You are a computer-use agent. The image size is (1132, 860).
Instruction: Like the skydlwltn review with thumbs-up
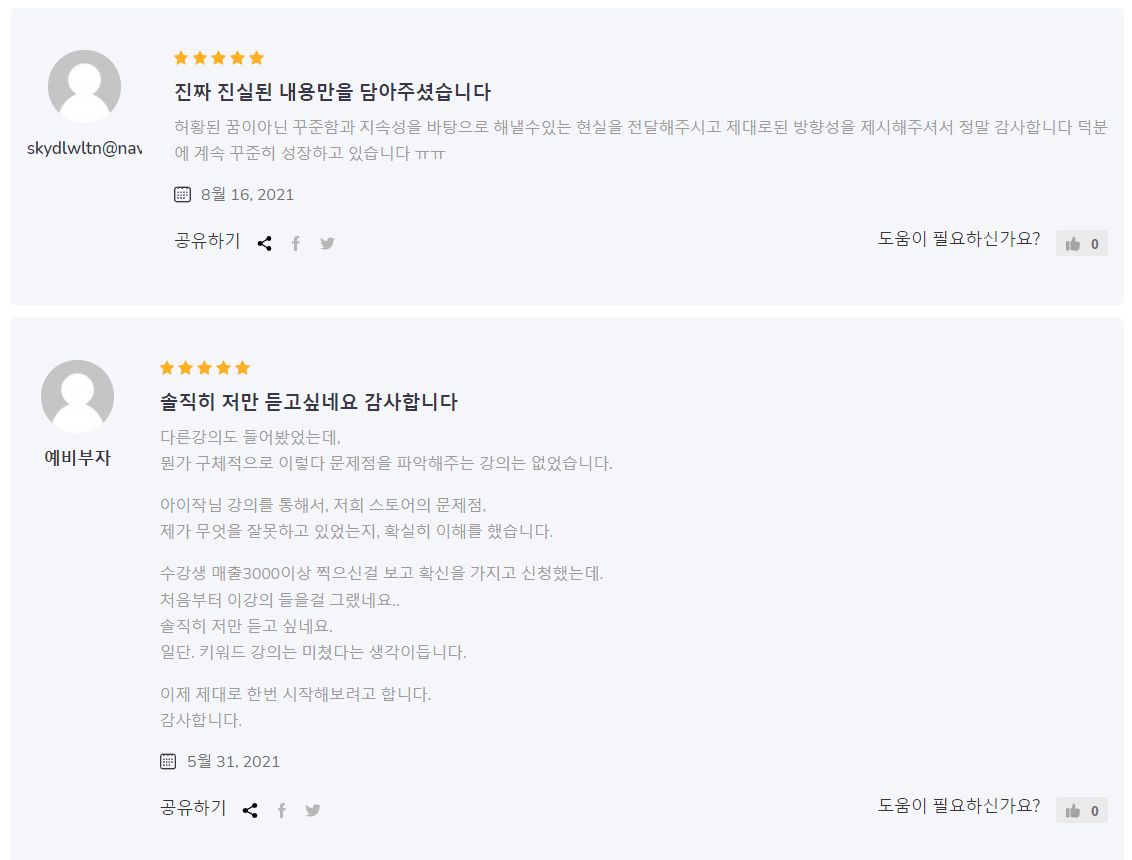click(x=1081, y=243)
